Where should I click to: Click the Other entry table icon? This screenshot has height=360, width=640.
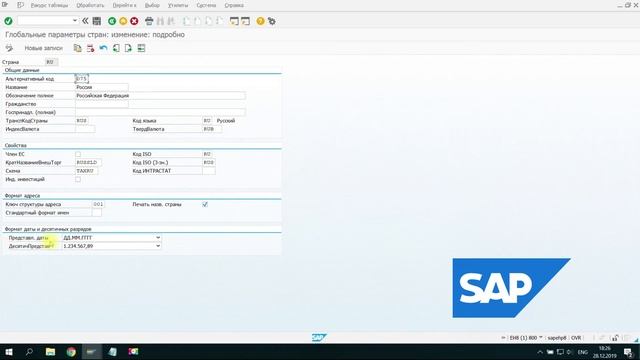tap(141, 48)
